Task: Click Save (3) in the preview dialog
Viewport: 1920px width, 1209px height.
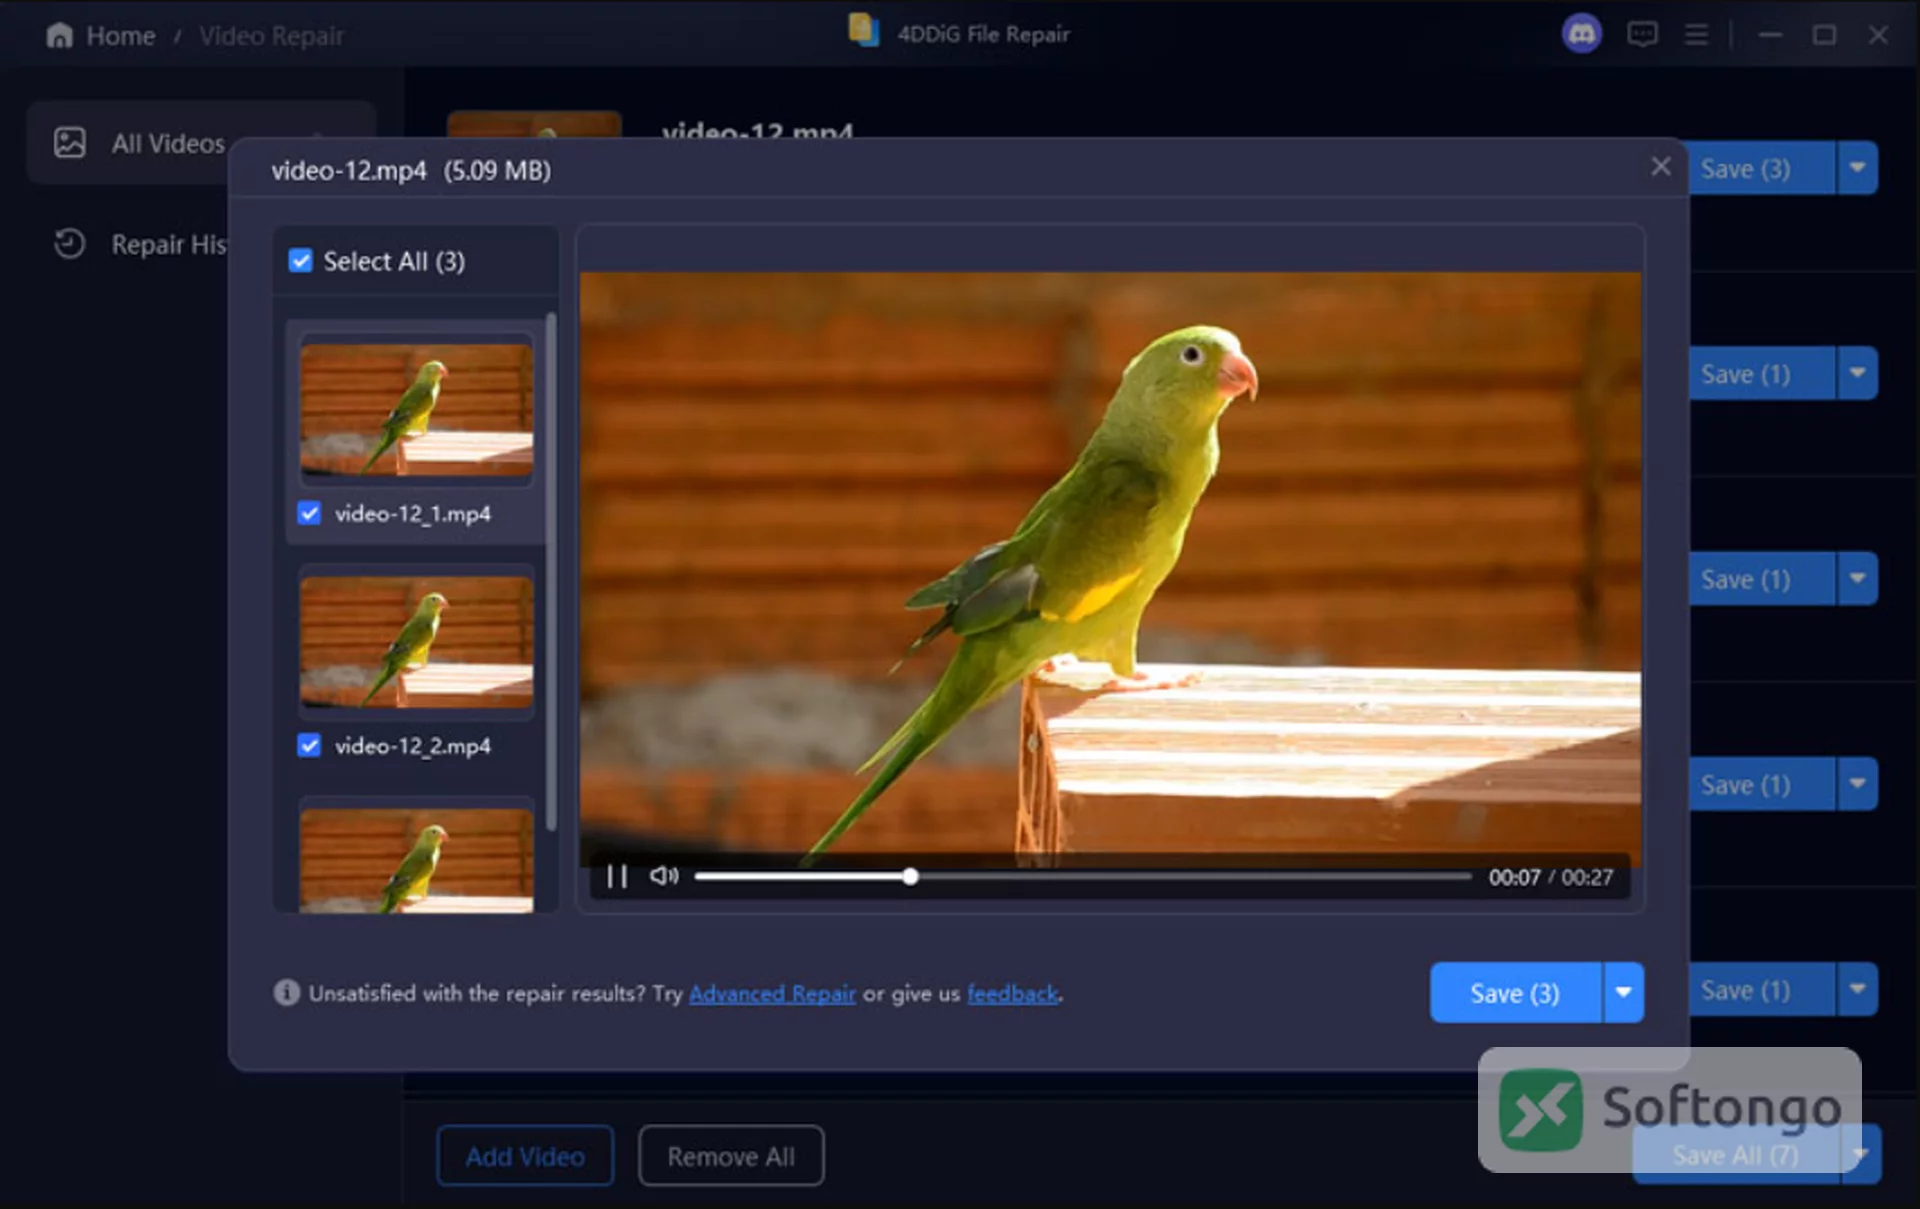Action: pyautogui.click(x=1515, y=993)
